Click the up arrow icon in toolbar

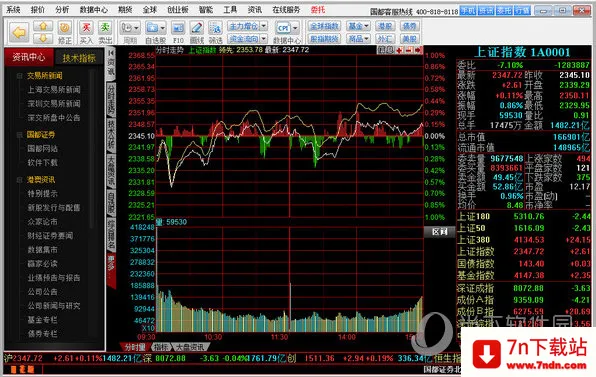(43, 26)
